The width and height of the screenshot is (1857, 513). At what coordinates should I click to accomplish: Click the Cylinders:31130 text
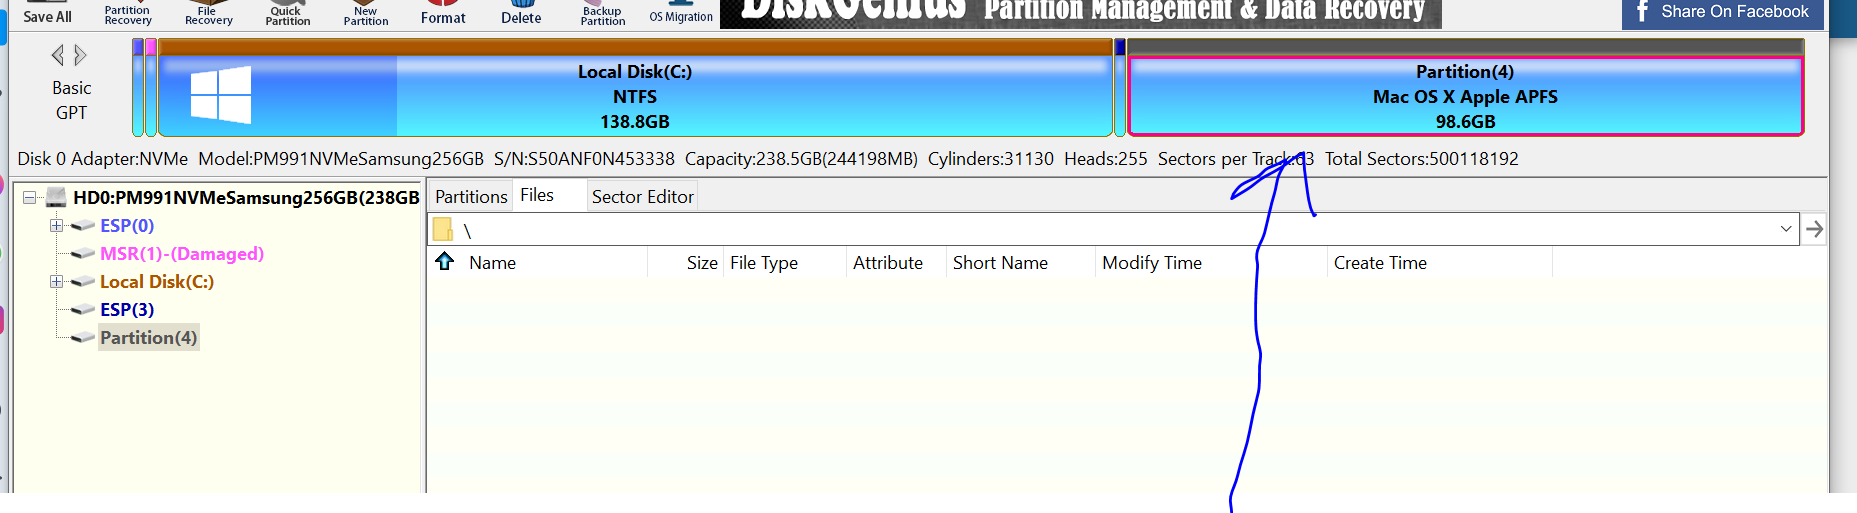990,159
